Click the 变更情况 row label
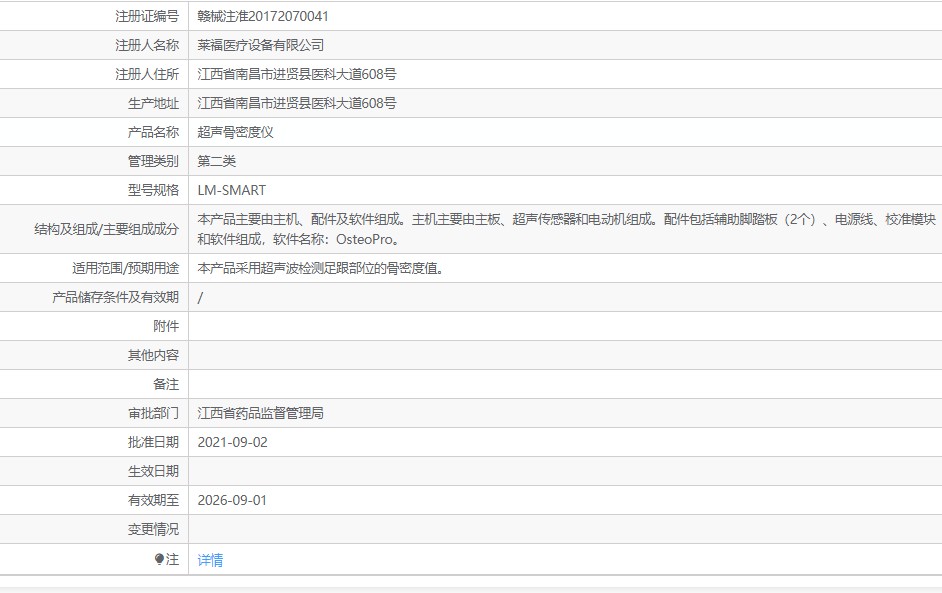942x593 pixels. [153, 529]
